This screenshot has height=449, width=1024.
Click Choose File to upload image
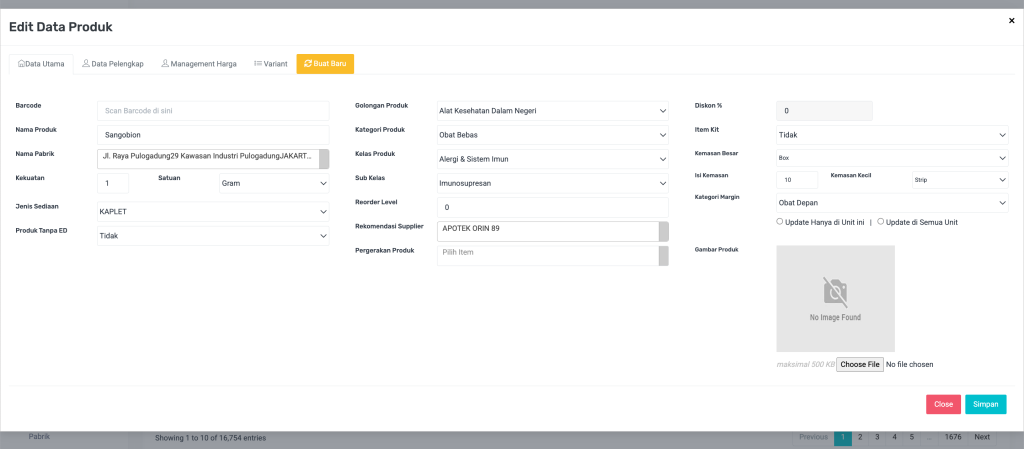click(859, 365)
